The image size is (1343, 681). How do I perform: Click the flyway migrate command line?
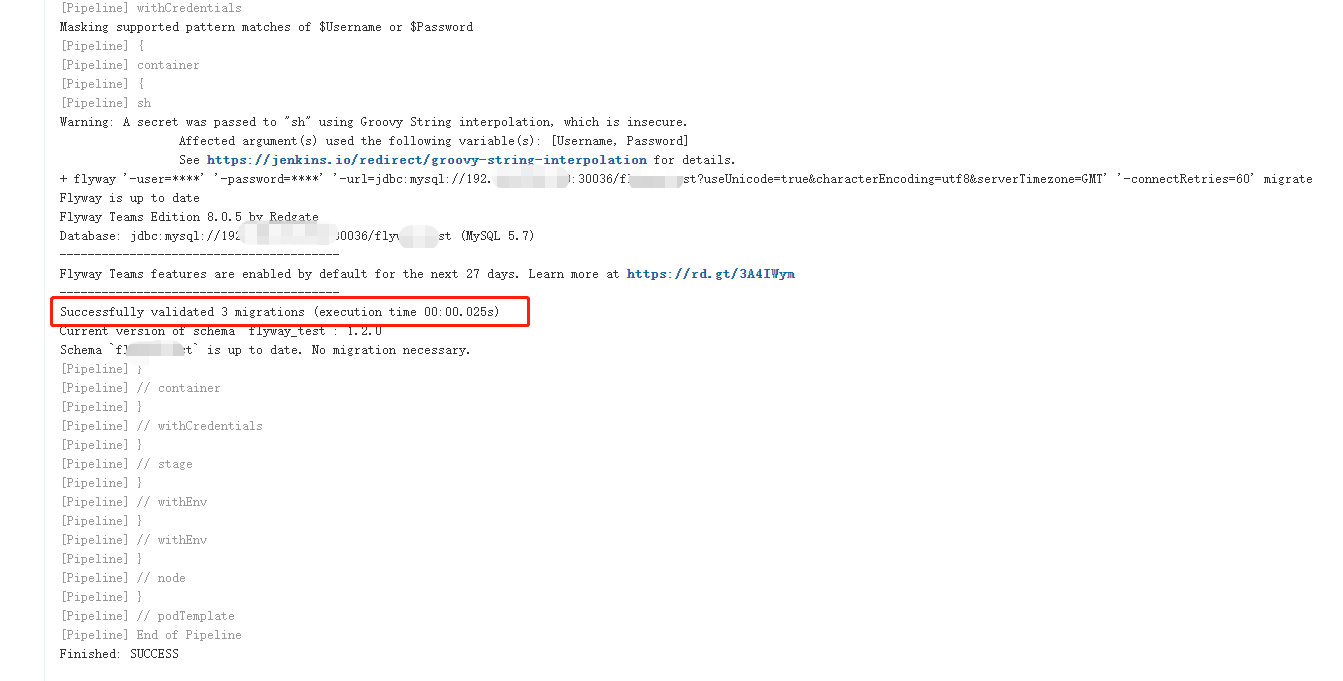click(x=686, y=179)
